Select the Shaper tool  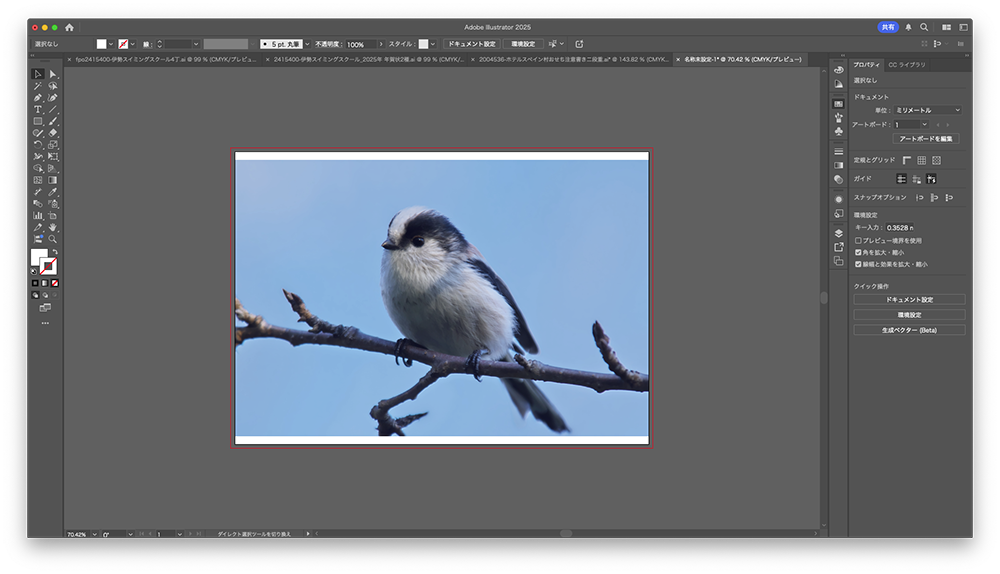tap(38, 133)
